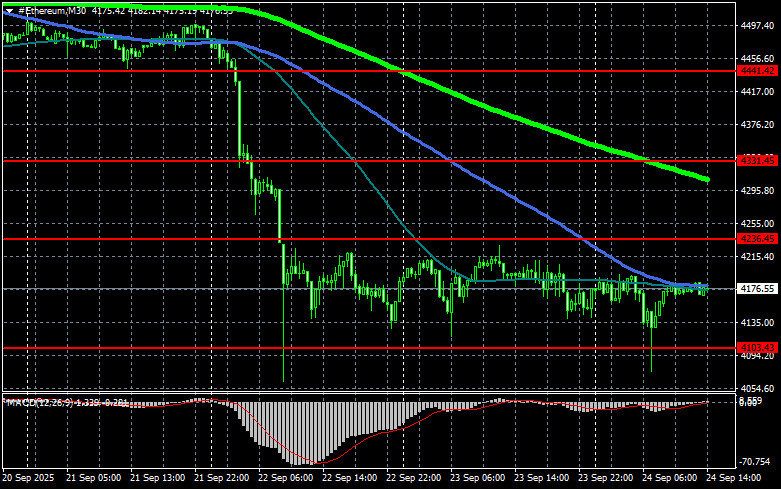This screenshot has width=781, height=489.
Task: Open the chart menu triangle beside #Ethereum
Action: point(9,10)
